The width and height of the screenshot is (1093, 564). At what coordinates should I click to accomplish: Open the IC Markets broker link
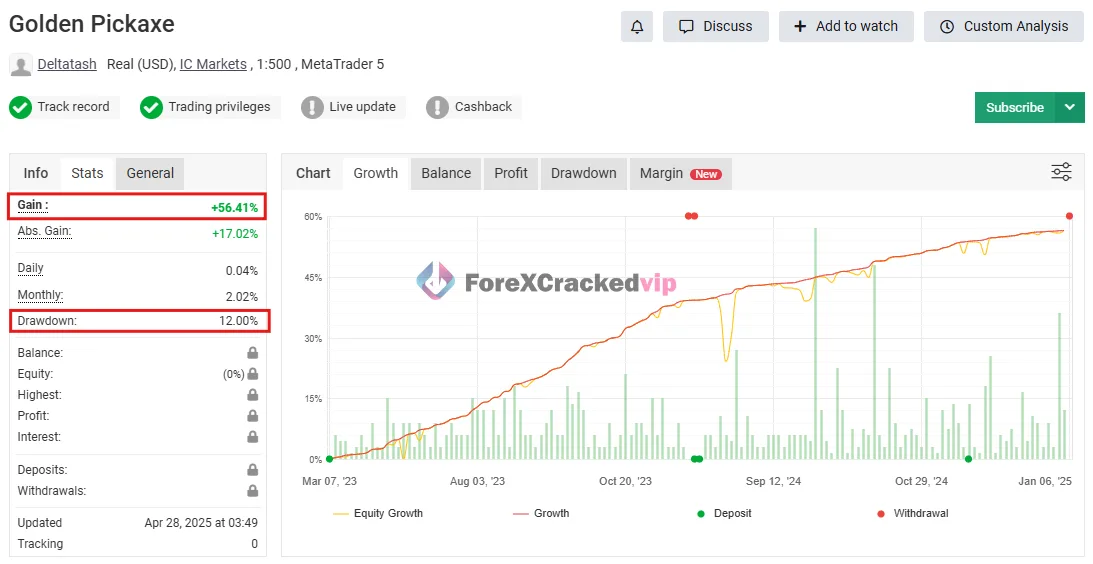213,64
